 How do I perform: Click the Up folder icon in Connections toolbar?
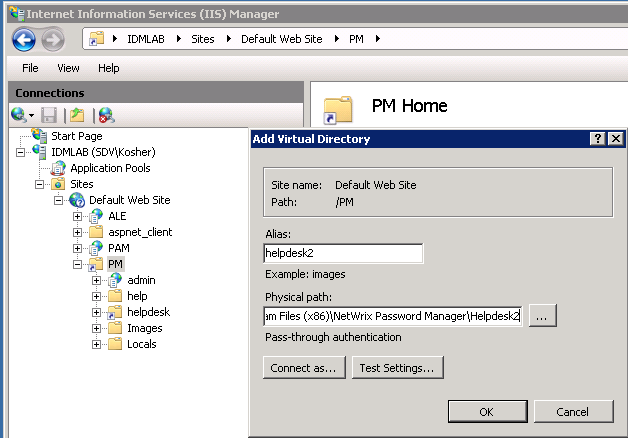(76, 115)
